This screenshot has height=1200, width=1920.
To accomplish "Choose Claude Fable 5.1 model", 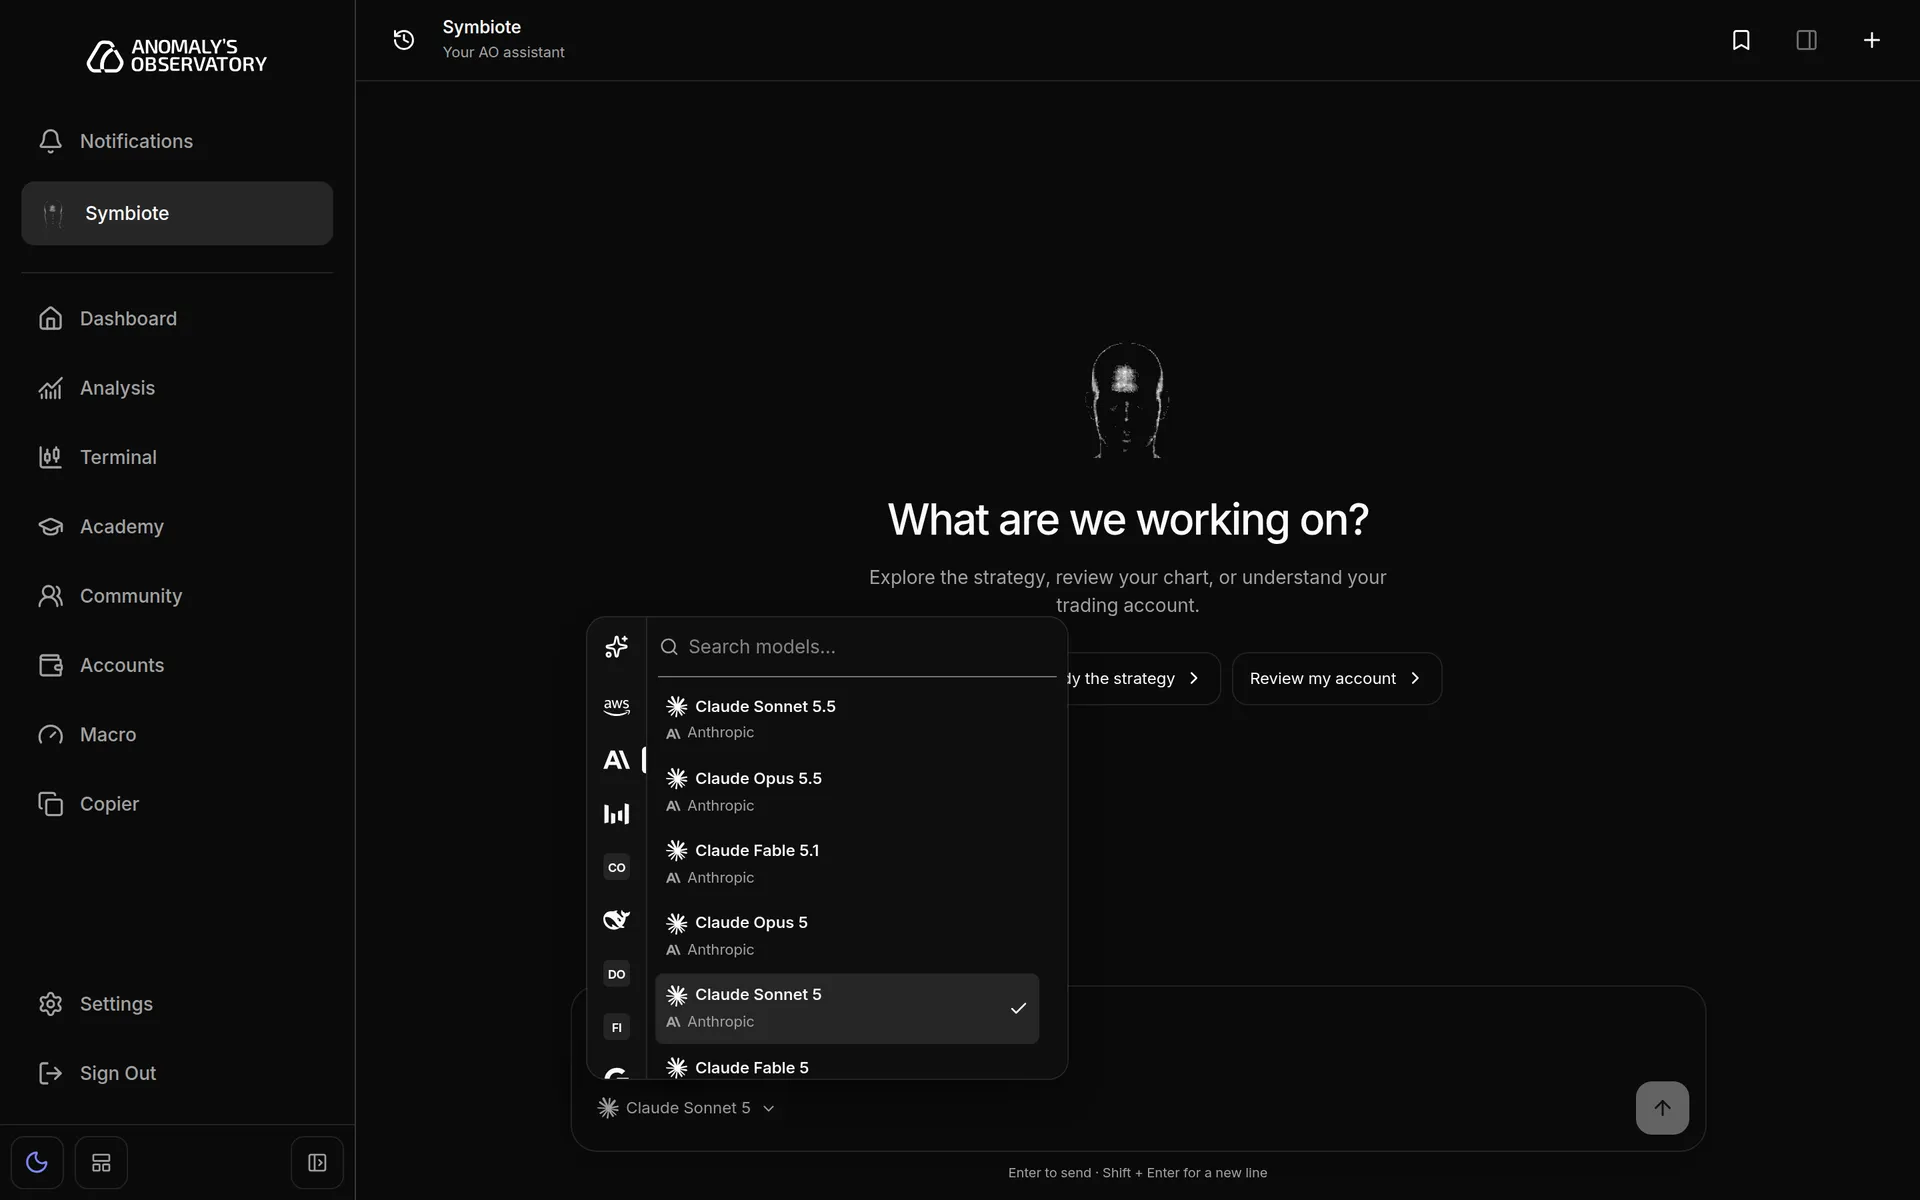I will click(847, 863).
